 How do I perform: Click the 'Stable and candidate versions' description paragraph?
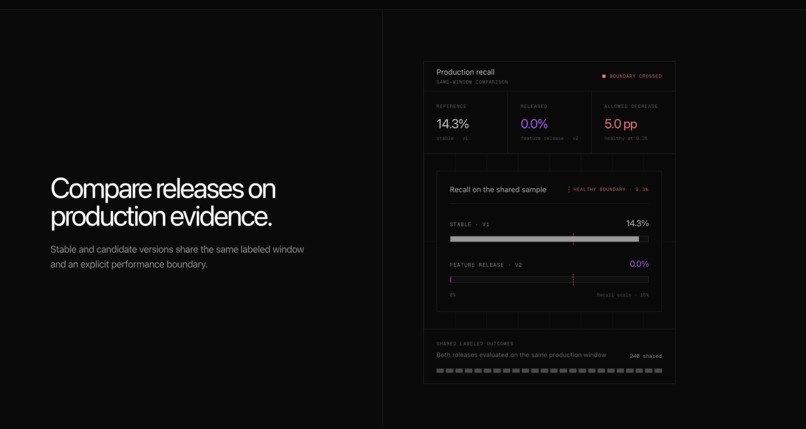click(177, 257)
